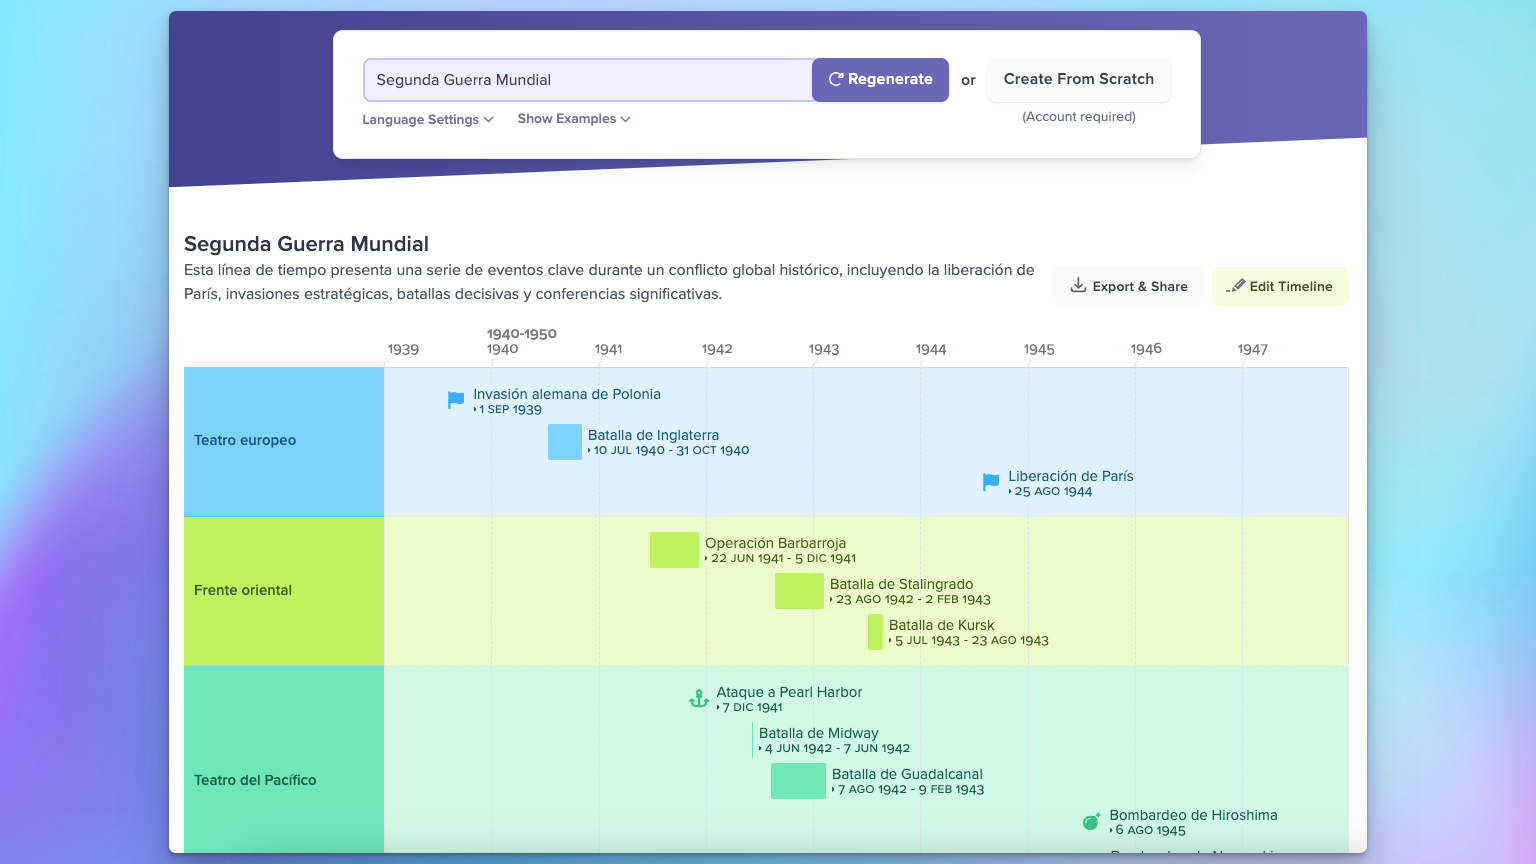
Task: Click the bomb icon for Bombardeo de Hiroshima
Action: point(1091,822)
